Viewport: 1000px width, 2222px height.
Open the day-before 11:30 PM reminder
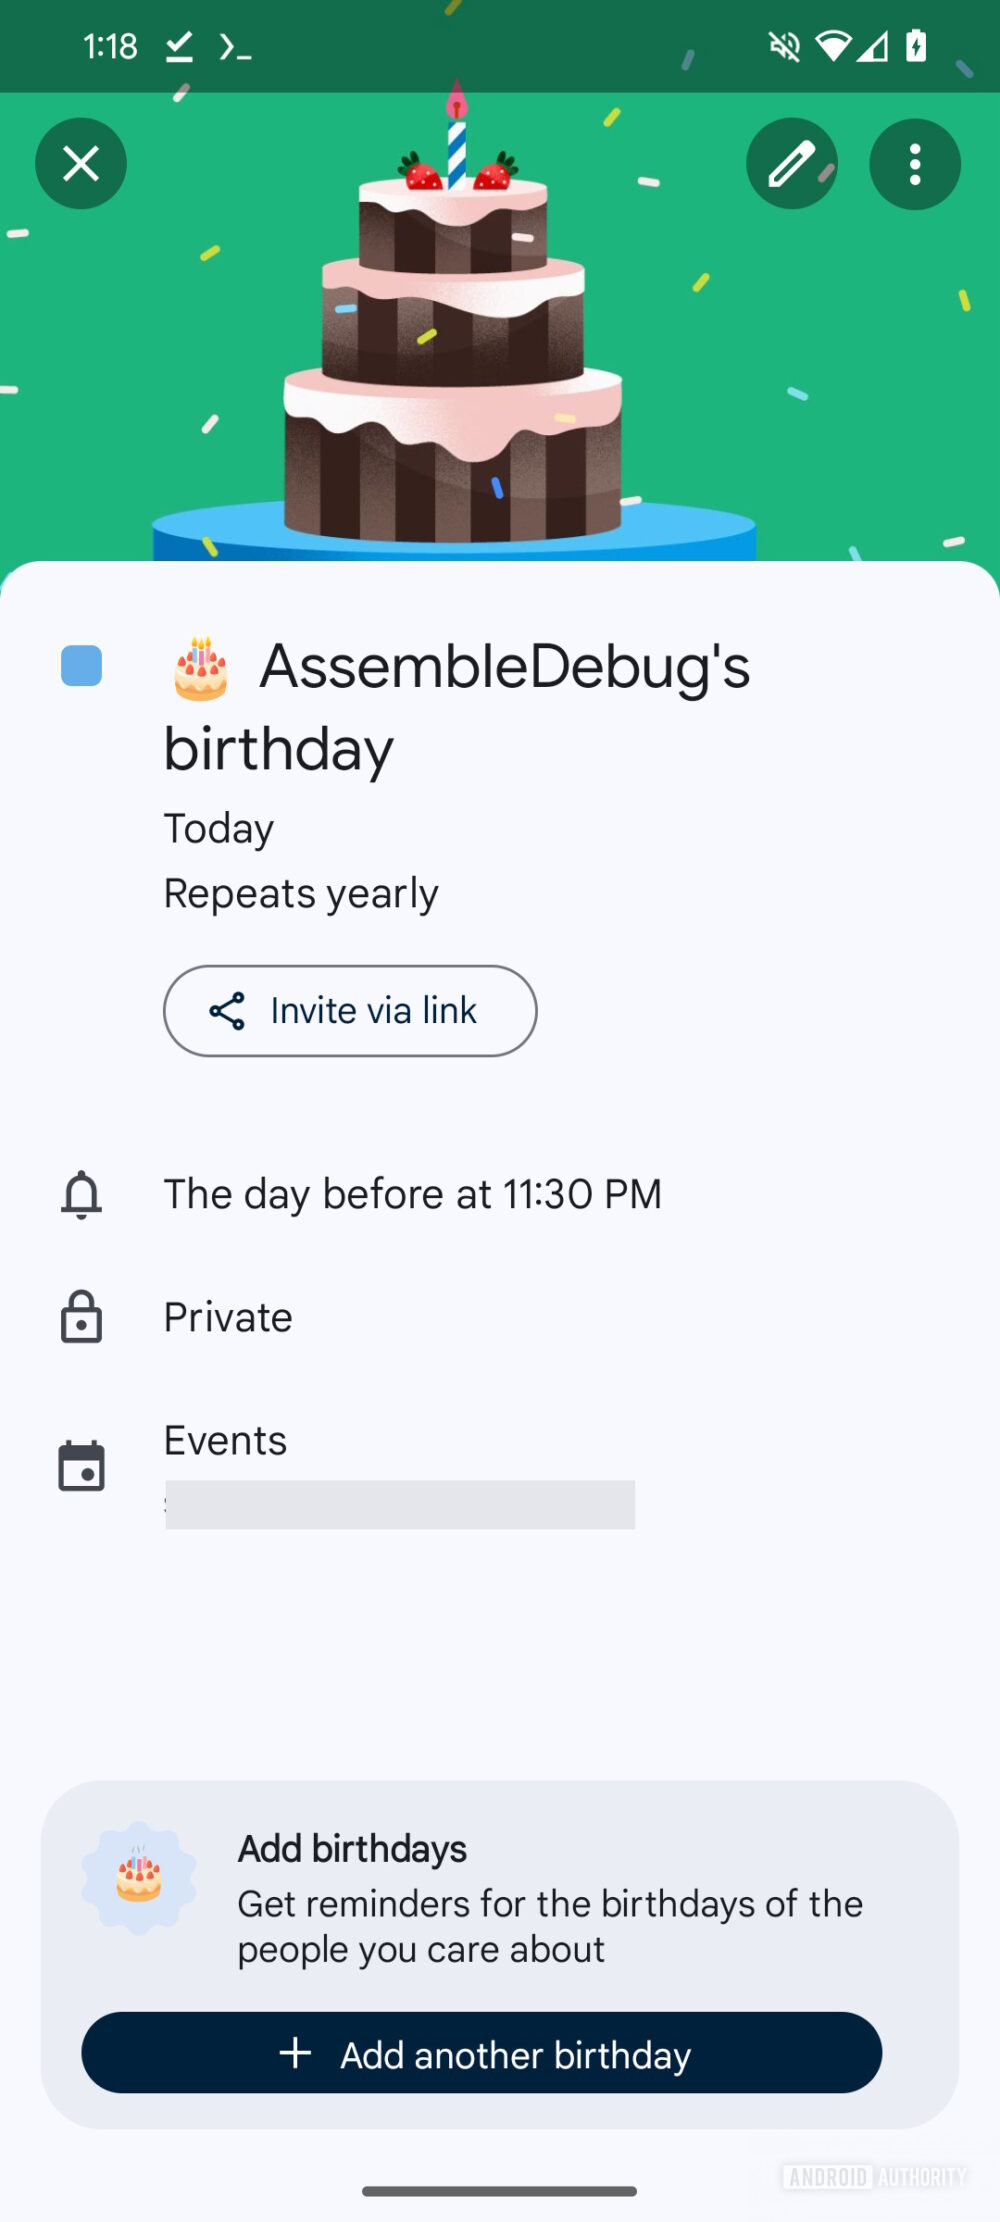tap(412, 1194)
